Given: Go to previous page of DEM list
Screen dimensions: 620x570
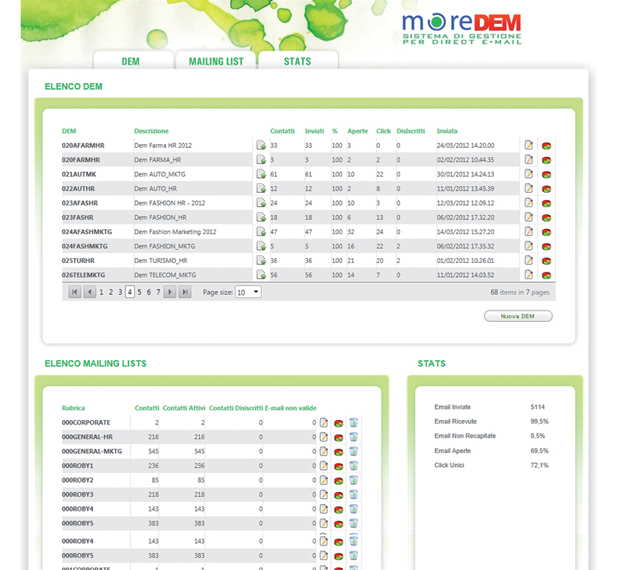Looking at the screenshot, I should pos(90,292).
